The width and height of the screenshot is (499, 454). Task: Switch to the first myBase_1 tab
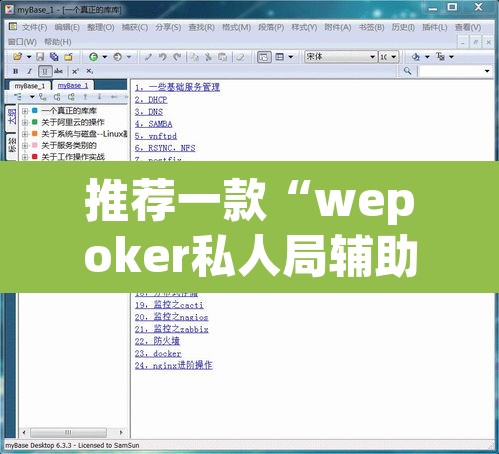click(29, 86)
